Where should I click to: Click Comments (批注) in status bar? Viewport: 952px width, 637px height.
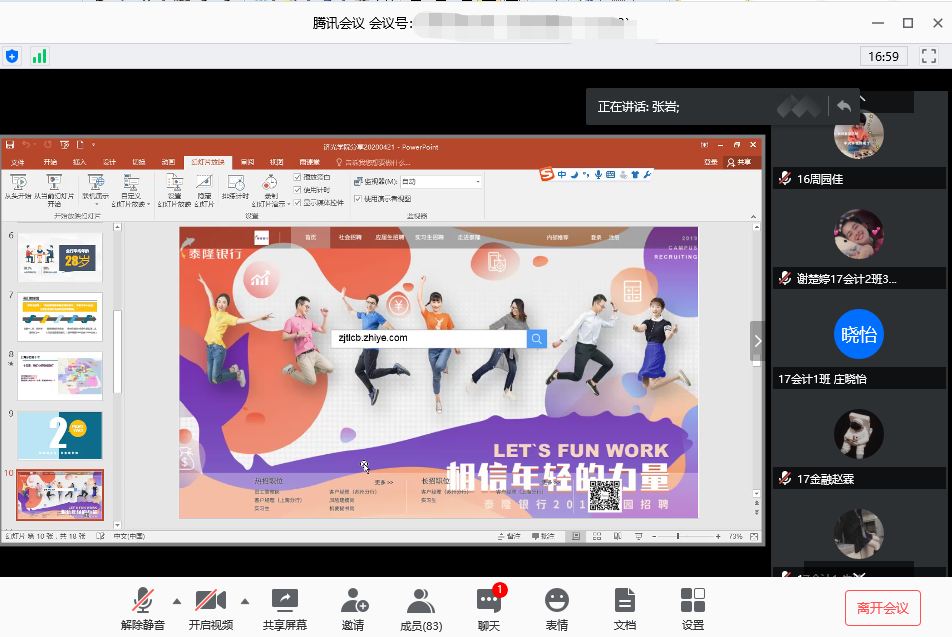click(543, 536)
